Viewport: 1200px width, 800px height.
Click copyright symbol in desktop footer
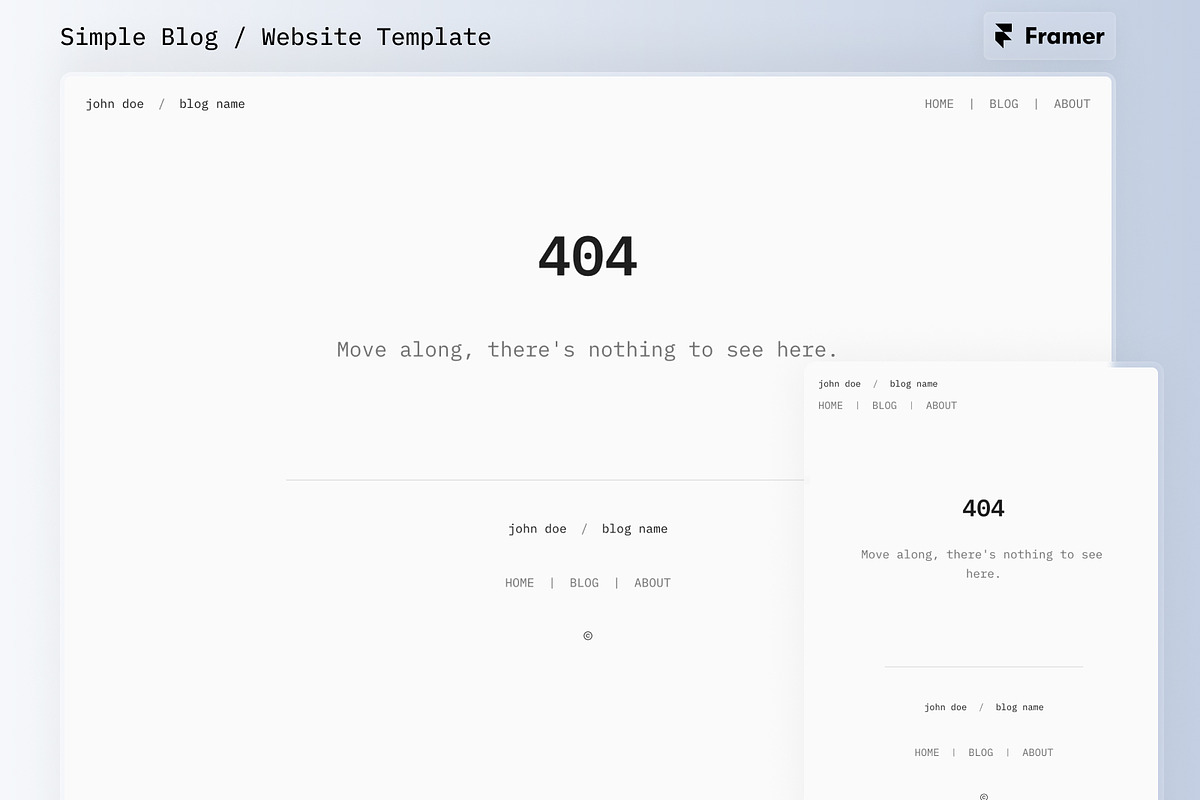pyautogui.click(x=588, y=635)
